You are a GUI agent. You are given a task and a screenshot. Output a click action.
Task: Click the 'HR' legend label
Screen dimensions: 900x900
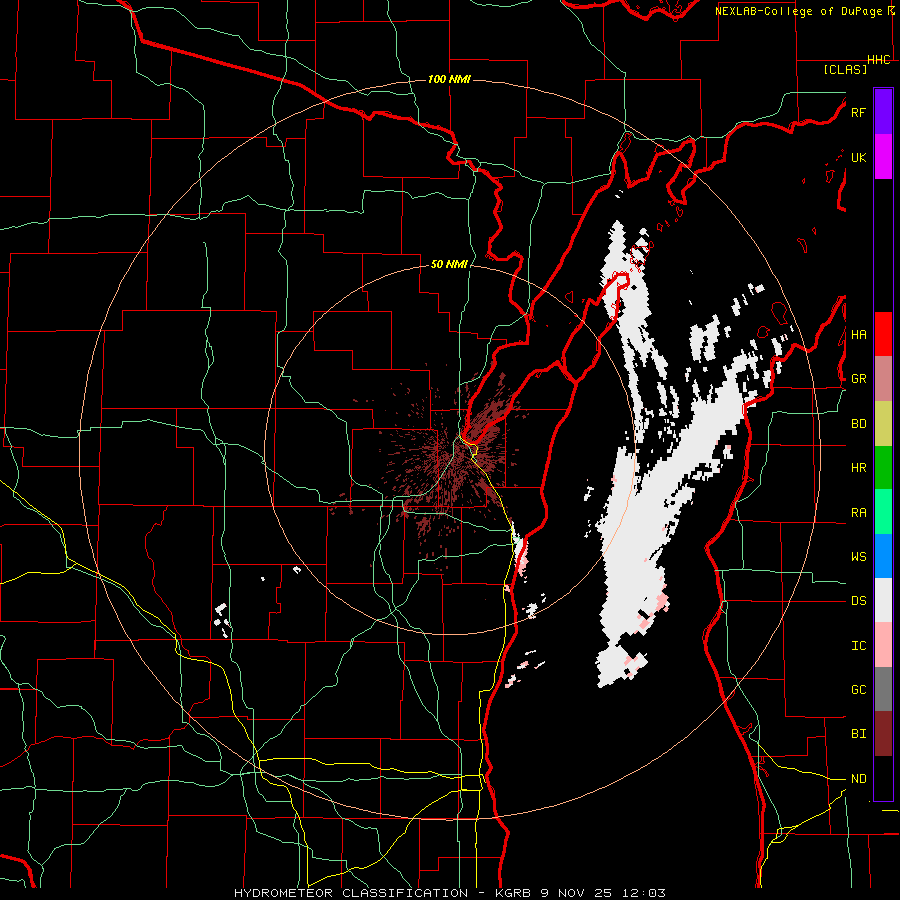click(x=858, y=468)
